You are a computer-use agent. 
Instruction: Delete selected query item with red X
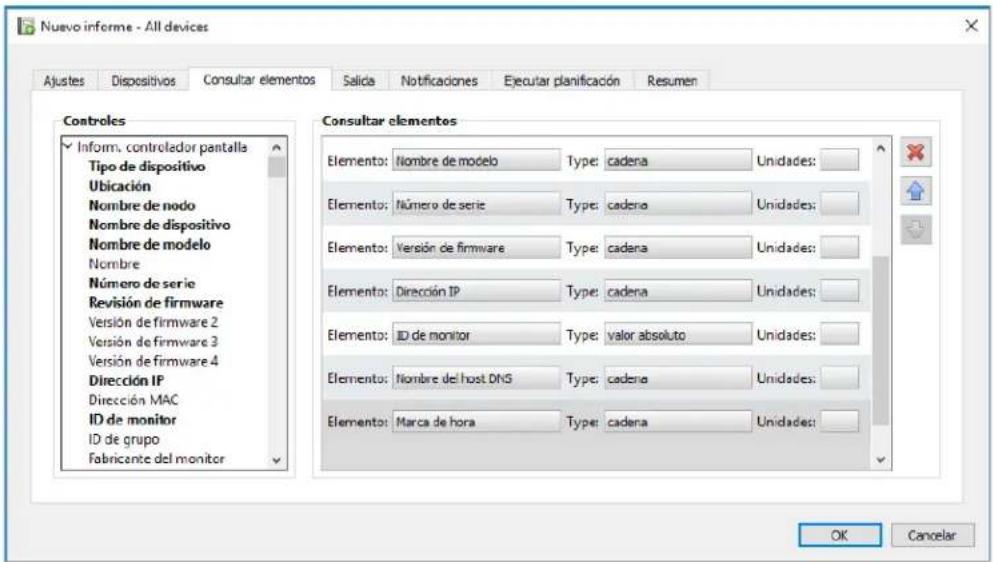coord(916,152)
